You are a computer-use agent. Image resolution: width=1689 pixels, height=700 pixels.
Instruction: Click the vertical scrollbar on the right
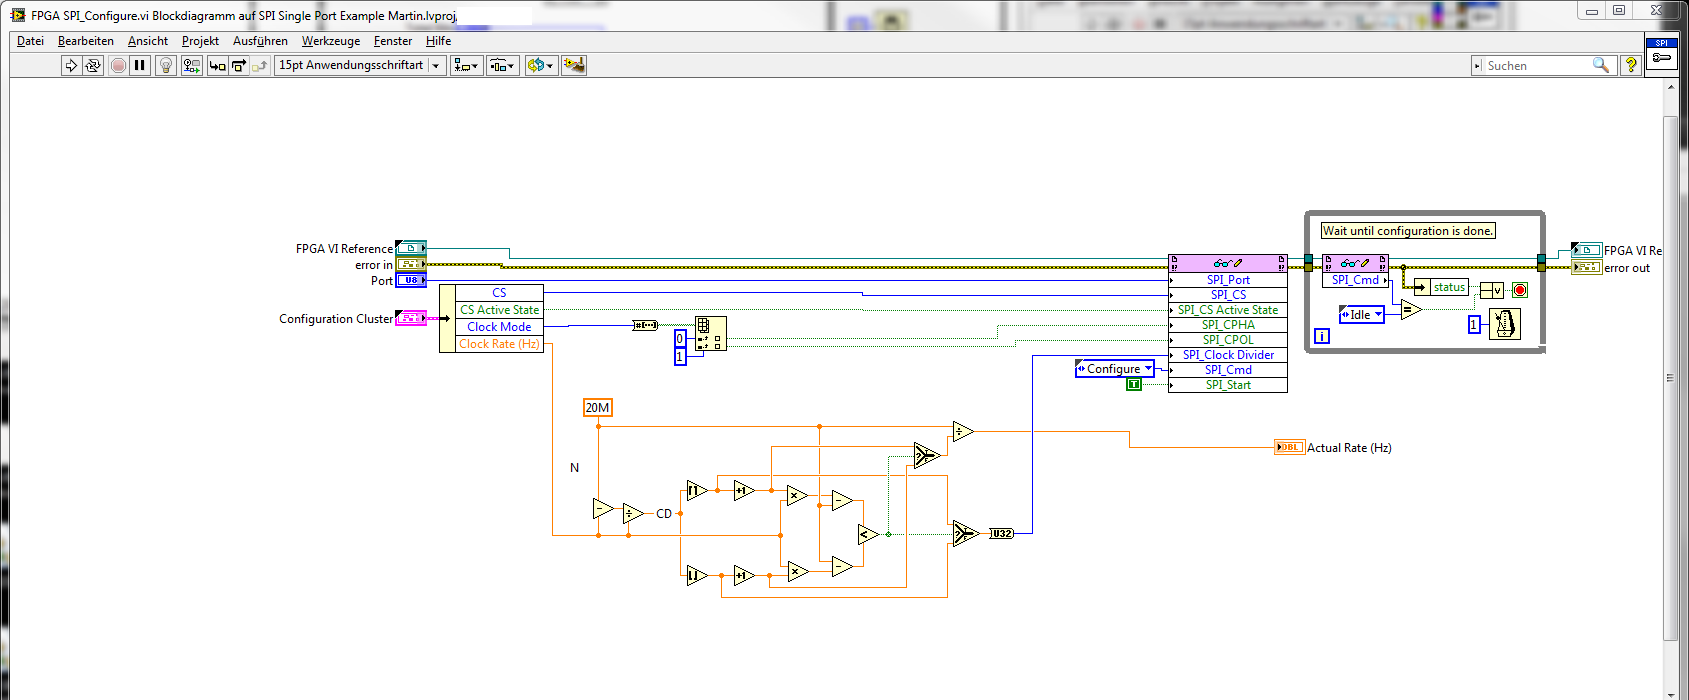[x=1670, y=378]
